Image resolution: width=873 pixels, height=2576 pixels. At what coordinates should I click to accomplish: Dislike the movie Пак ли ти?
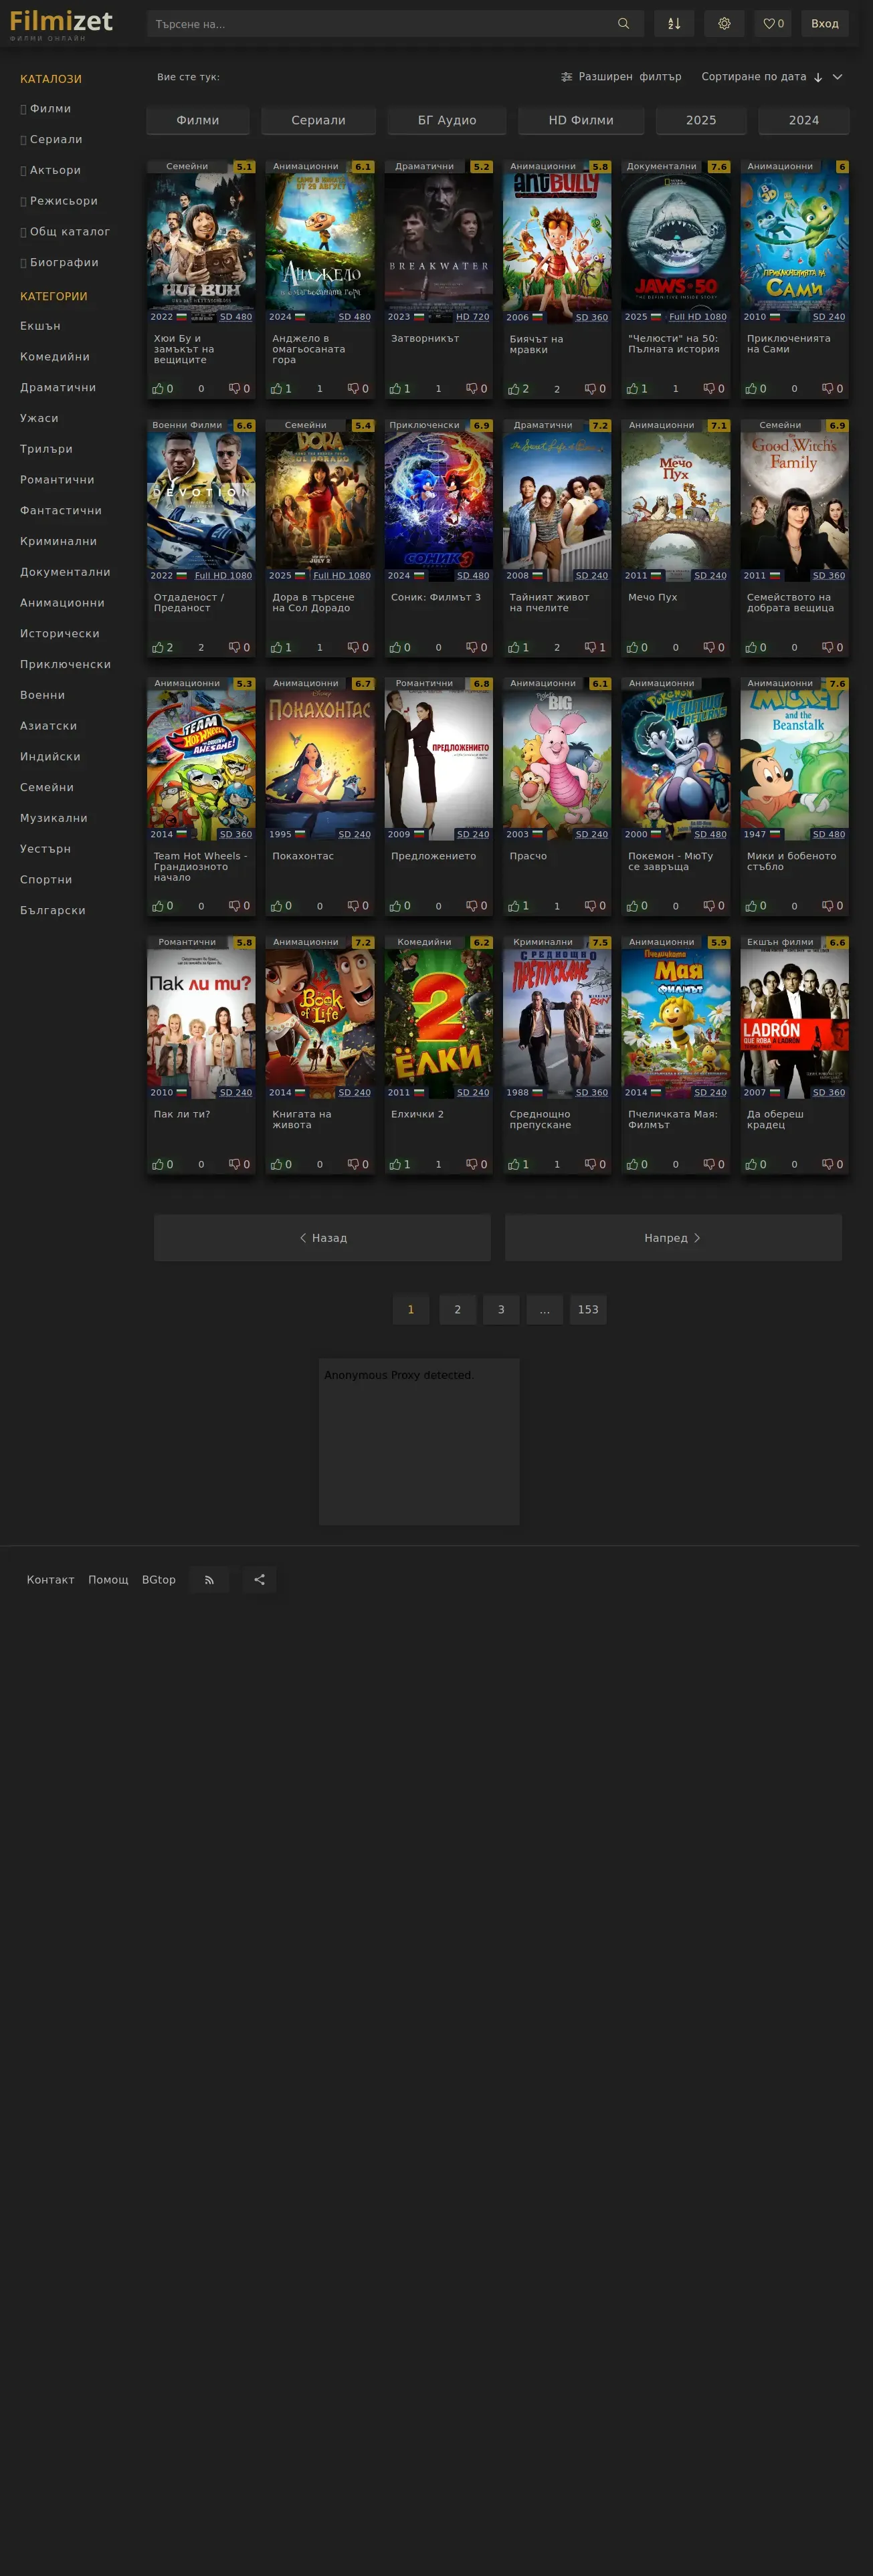tap(235, 1164)
